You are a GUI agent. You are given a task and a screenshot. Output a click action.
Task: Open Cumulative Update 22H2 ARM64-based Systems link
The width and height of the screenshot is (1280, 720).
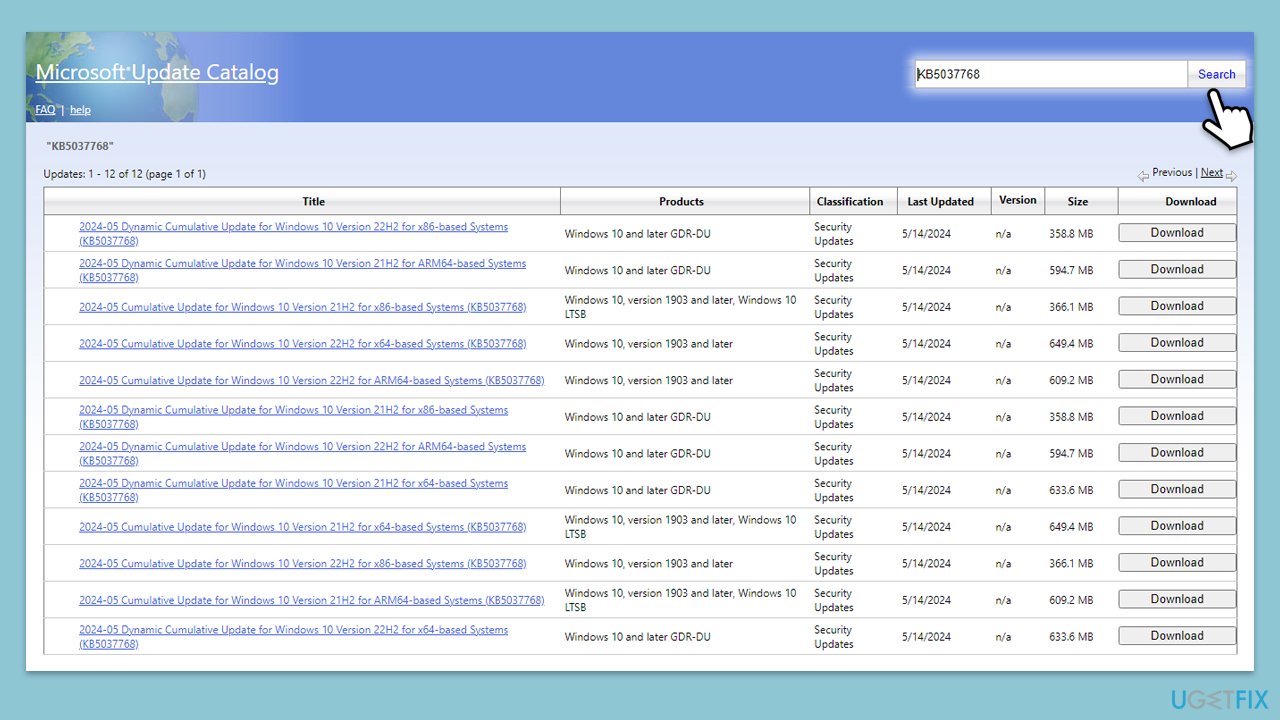coord(311,380)
